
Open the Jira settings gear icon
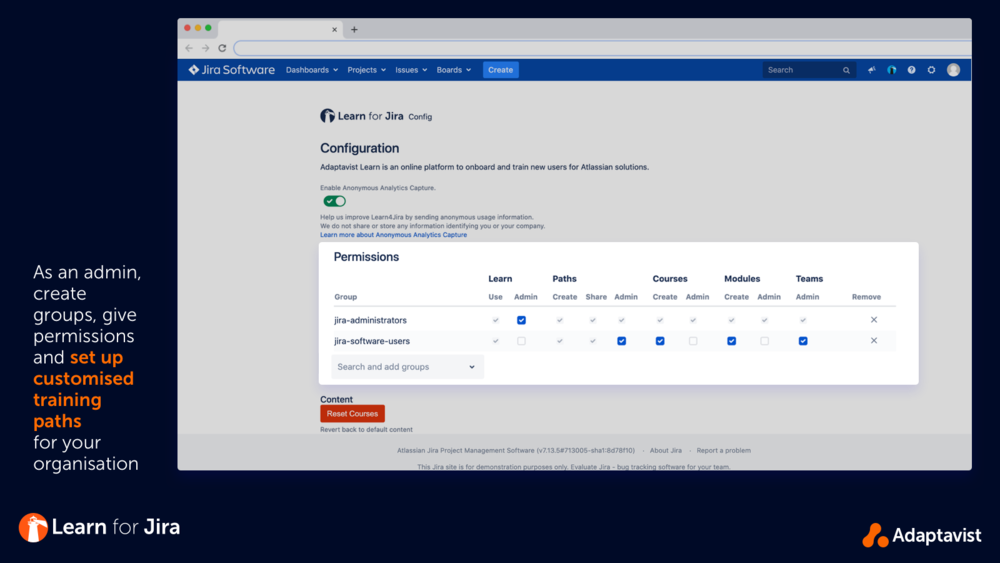coord(931,70)
